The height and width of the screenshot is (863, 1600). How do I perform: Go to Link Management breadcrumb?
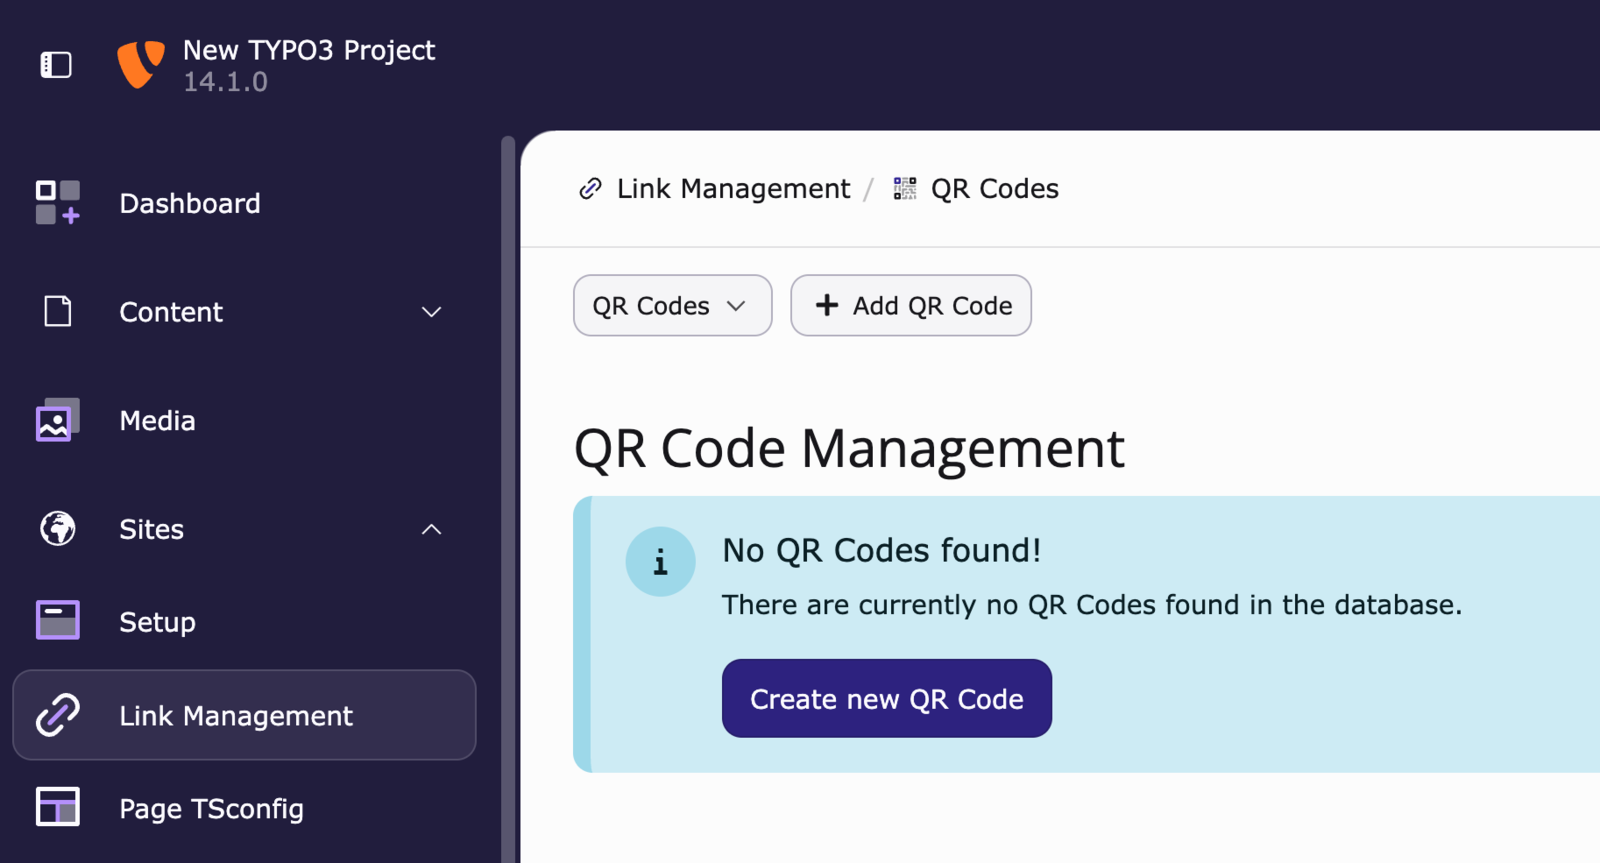(732, 189)
